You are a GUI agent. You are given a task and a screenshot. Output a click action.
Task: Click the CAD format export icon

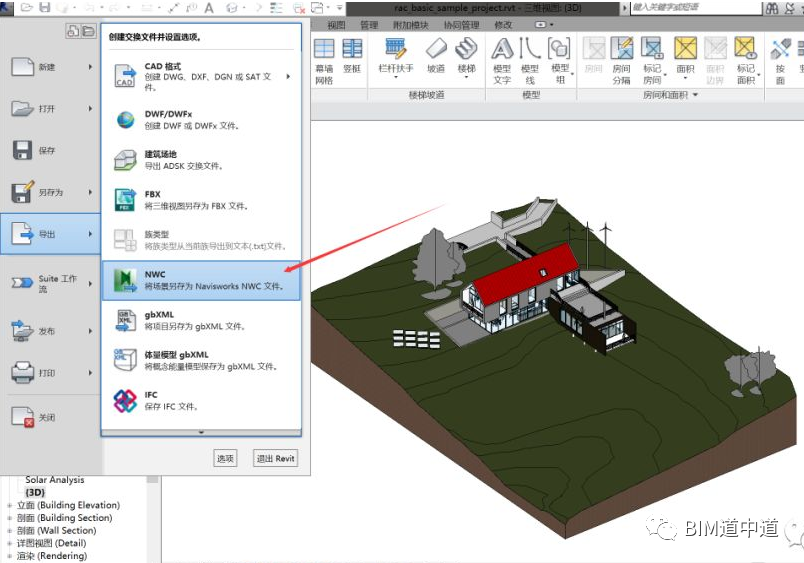coord(125,76)
